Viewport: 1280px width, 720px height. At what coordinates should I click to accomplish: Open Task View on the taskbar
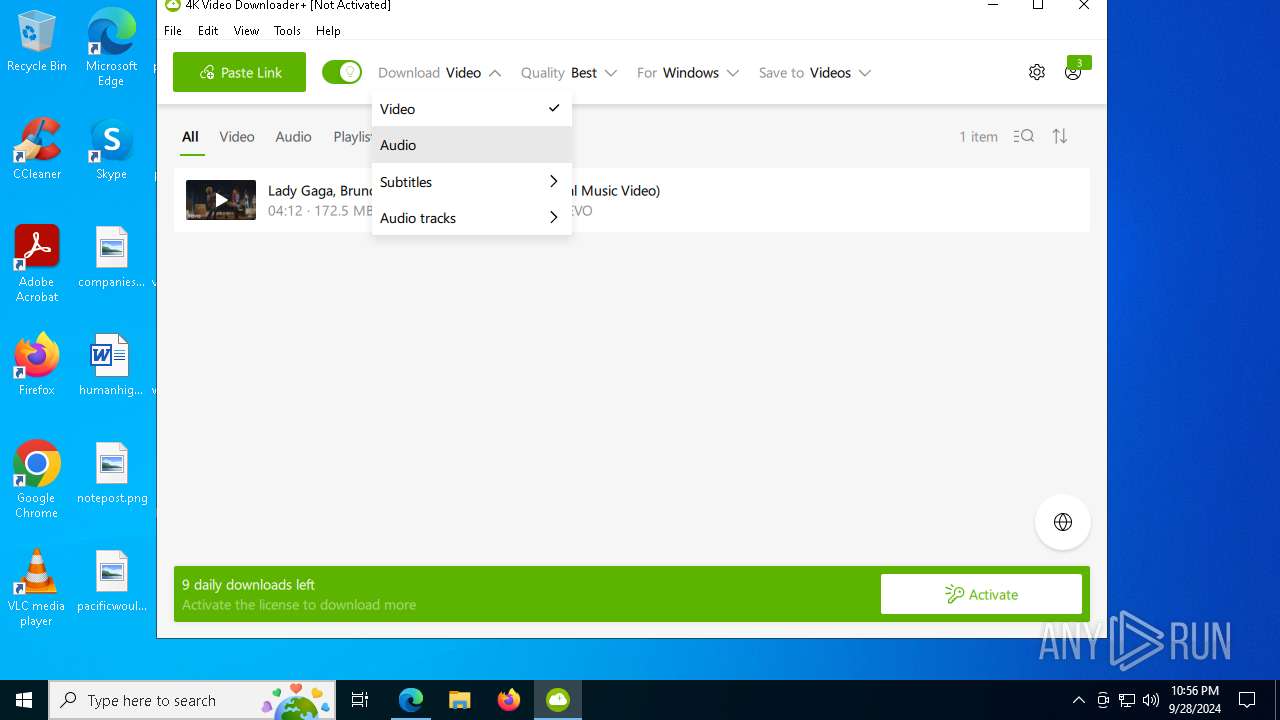click(360, 700)
